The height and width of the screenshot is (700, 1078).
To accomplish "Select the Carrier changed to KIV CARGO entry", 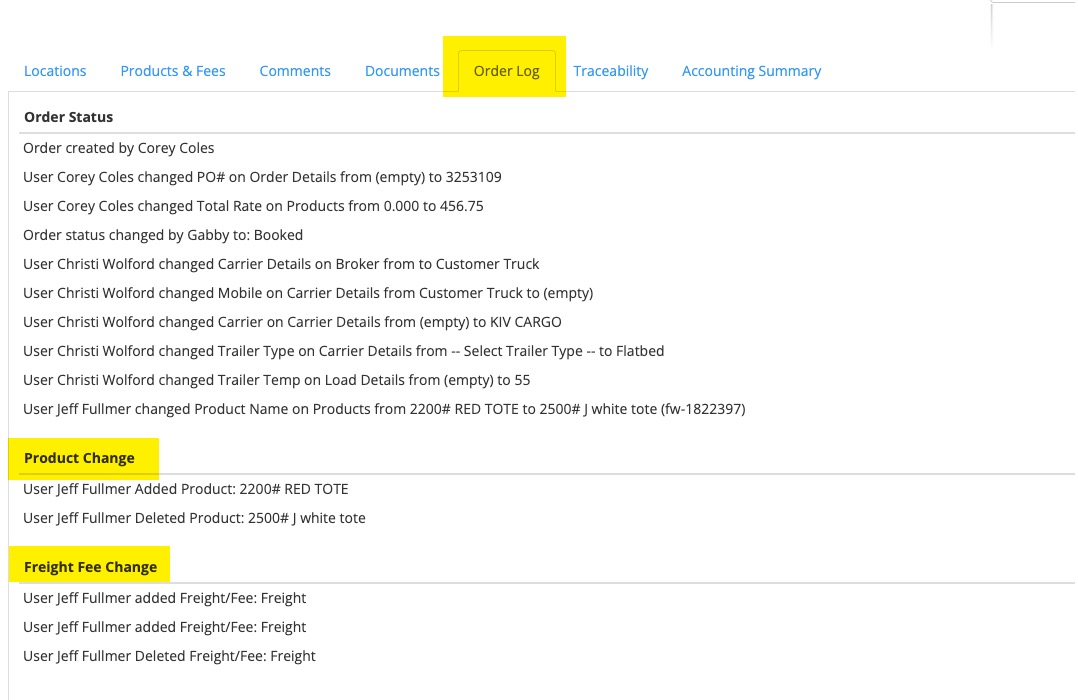I will click(292, 322).
